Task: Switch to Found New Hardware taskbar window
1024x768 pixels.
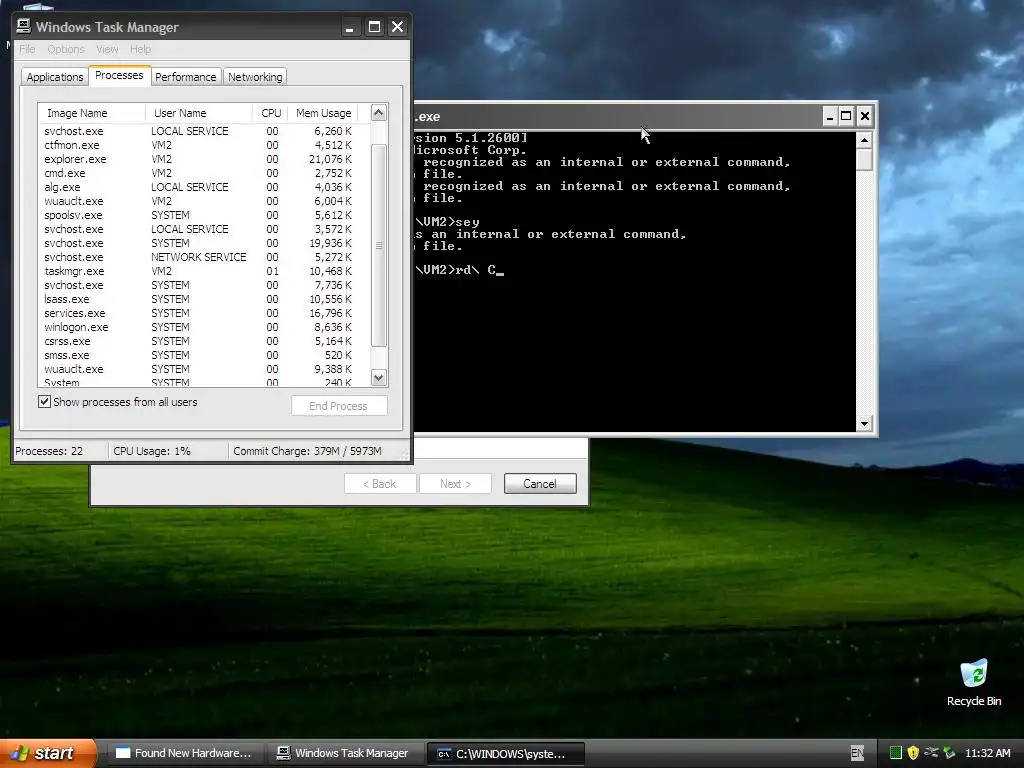Action: tap(185, 753)
